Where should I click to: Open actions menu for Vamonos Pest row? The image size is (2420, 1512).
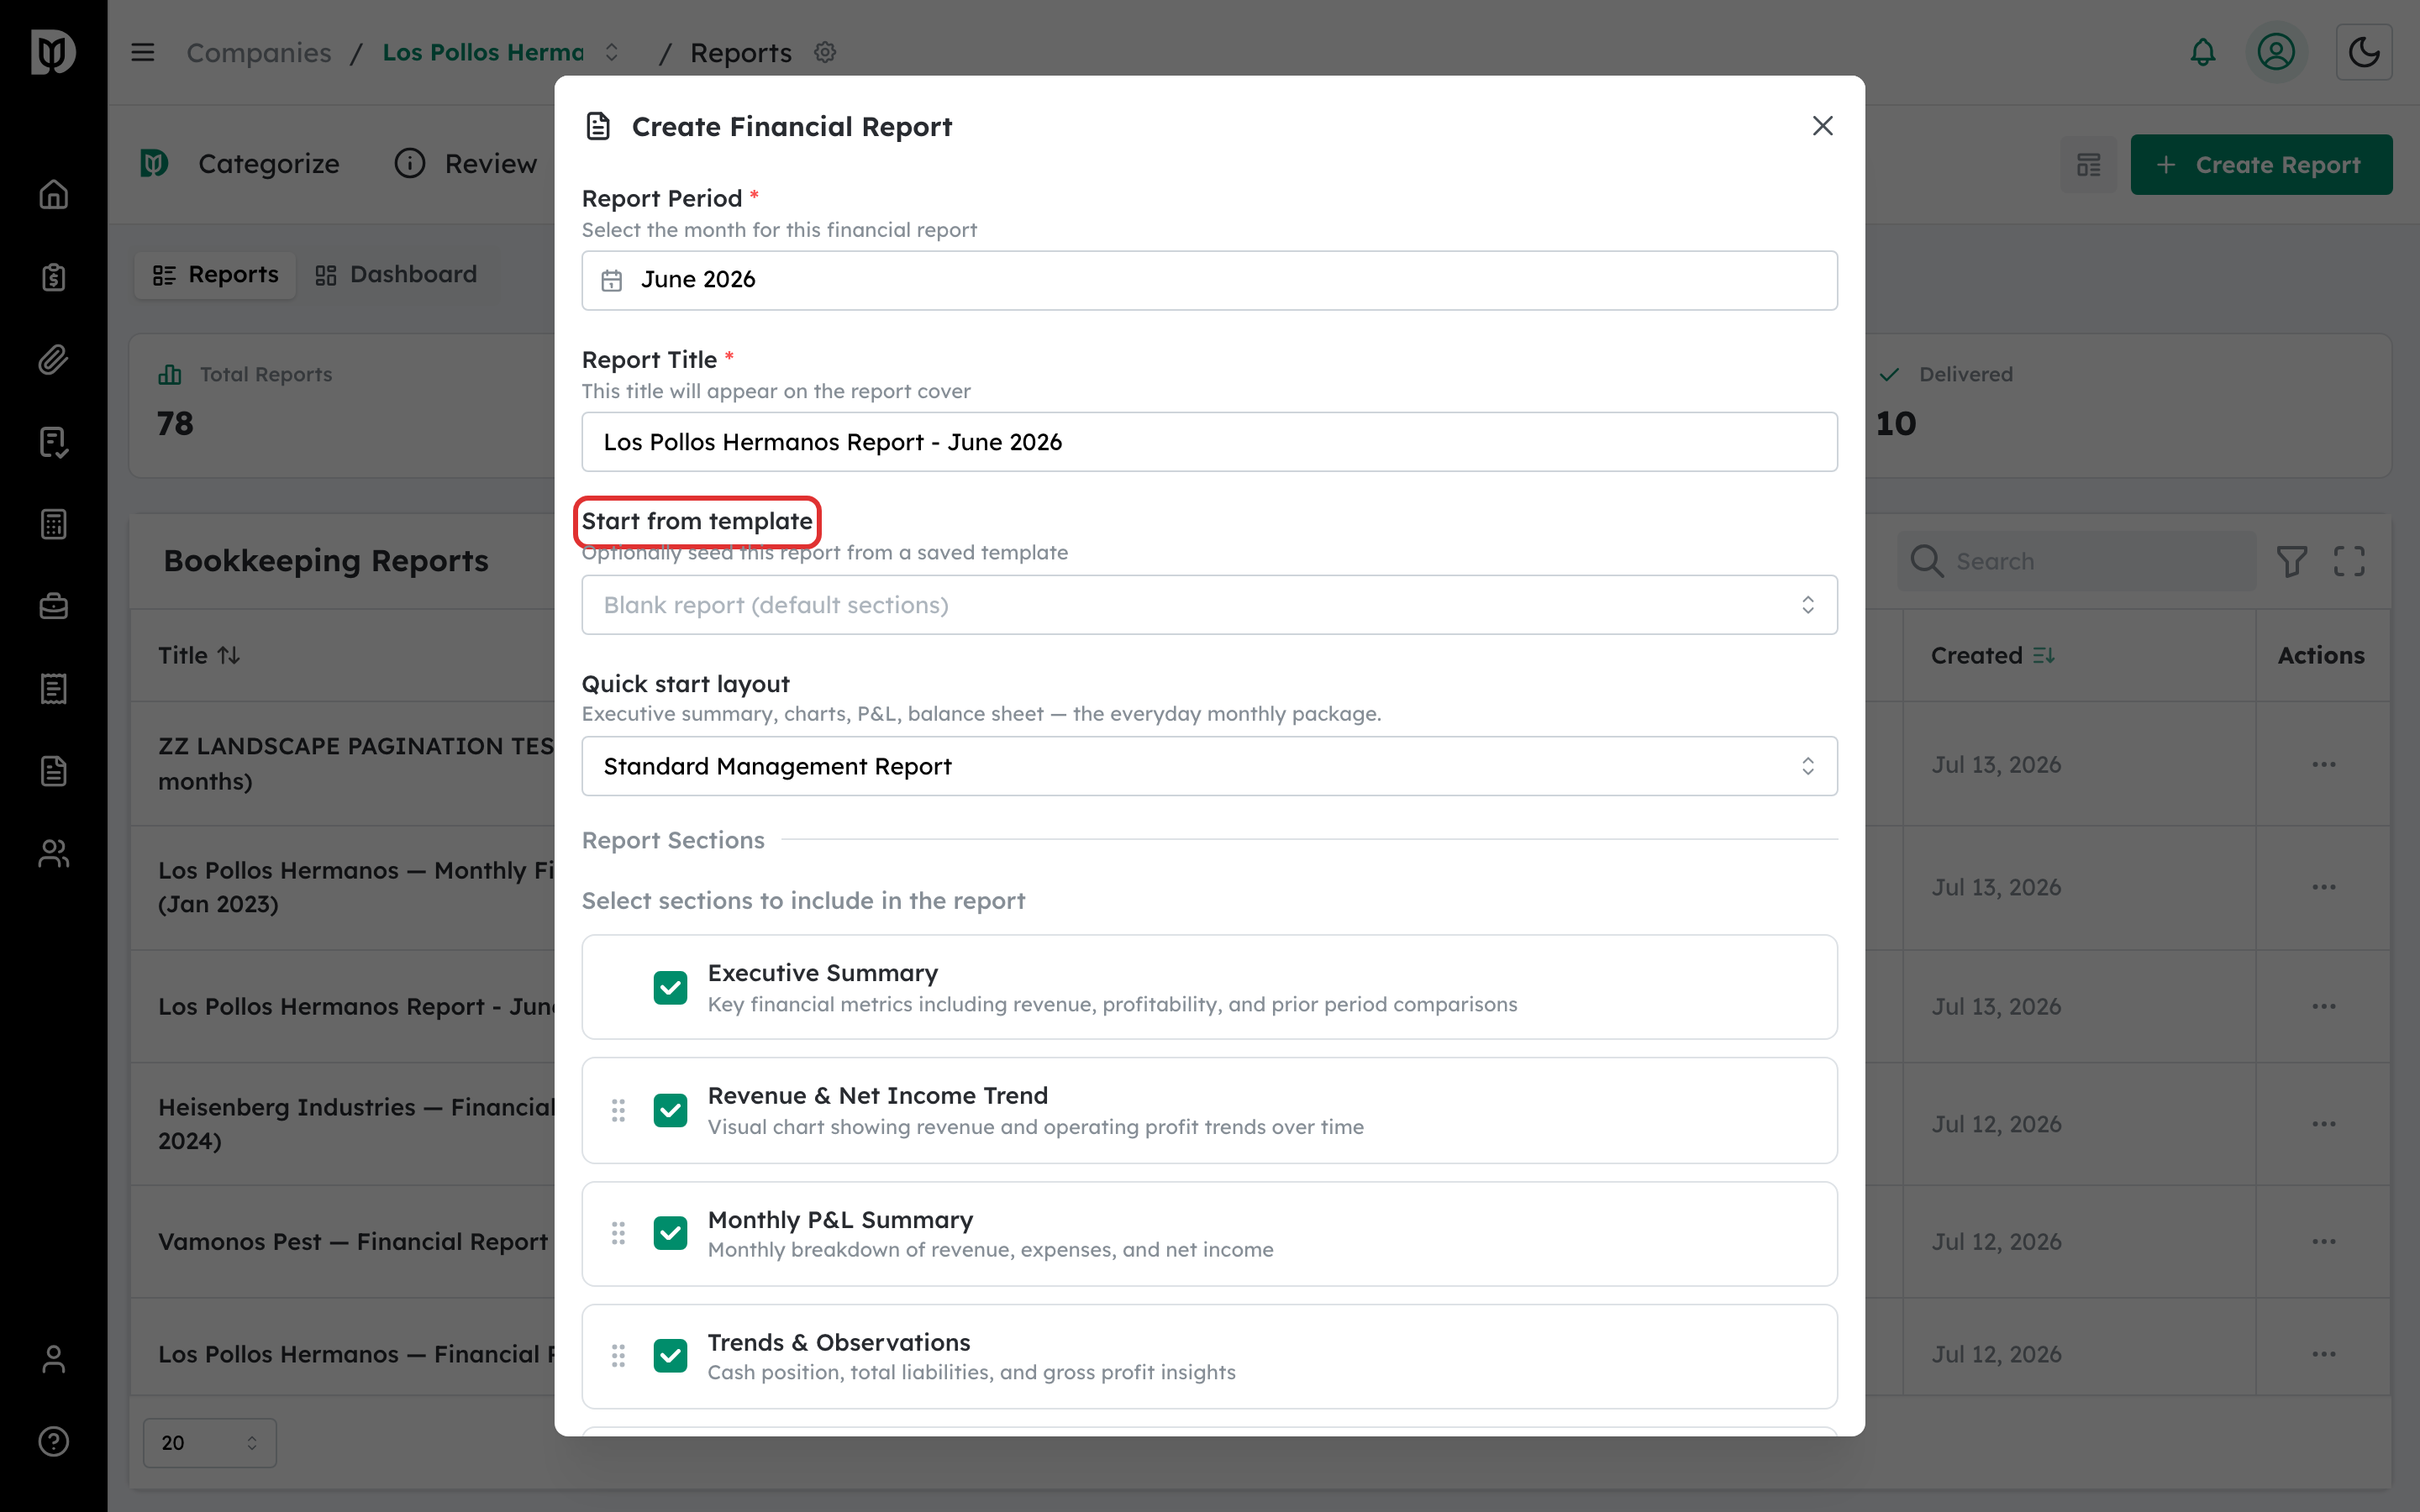pos(2323,1242)
